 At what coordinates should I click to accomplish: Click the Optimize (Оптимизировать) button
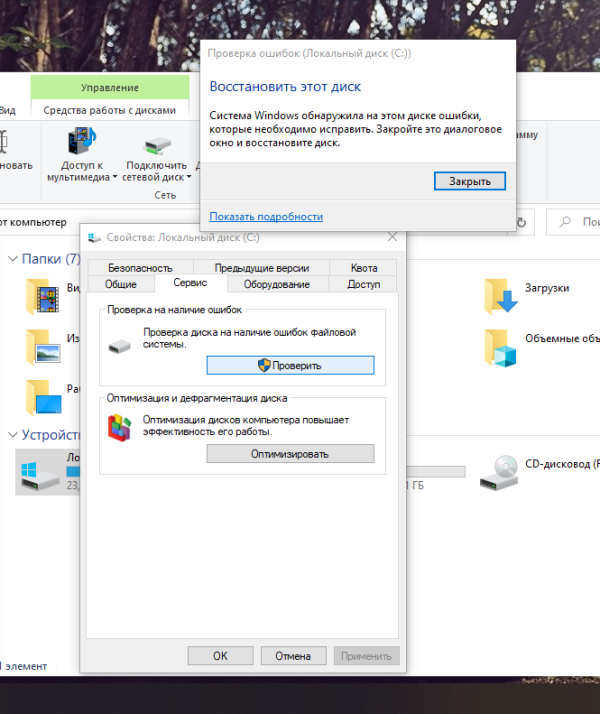coord(290,454)
